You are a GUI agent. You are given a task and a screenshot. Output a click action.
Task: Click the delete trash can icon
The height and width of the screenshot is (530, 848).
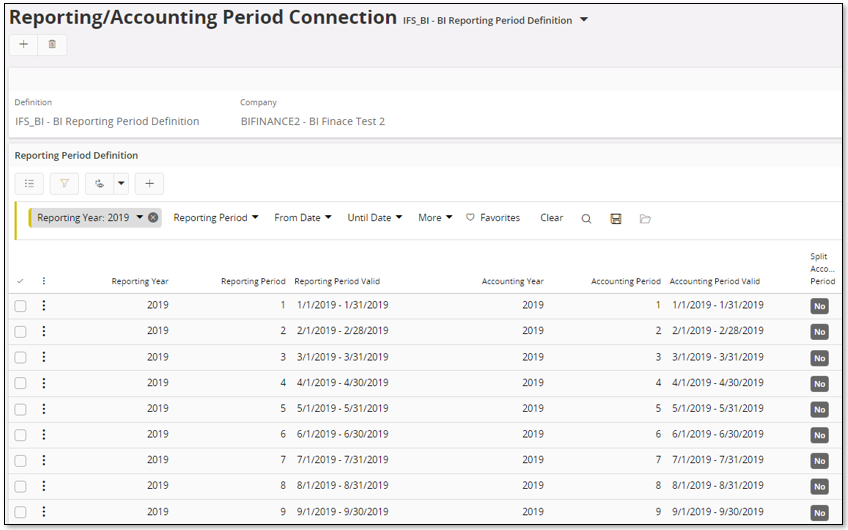tap(52, 44)
